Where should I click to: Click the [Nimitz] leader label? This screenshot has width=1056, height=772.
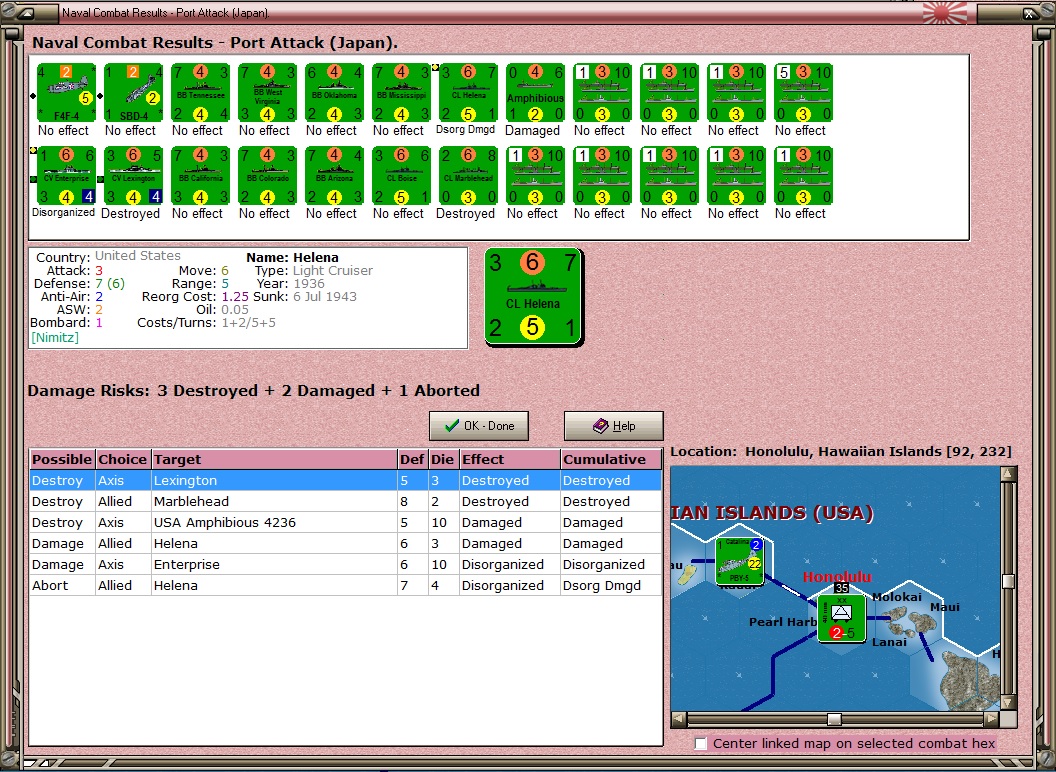pyautogui.click(x=55, y=337)
